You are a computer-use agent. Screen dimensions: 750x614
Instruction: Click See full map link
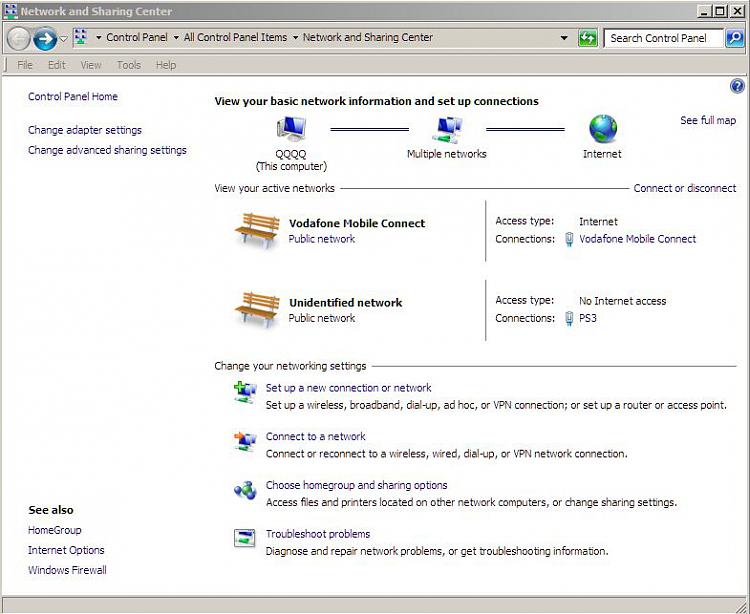(708, 120)
